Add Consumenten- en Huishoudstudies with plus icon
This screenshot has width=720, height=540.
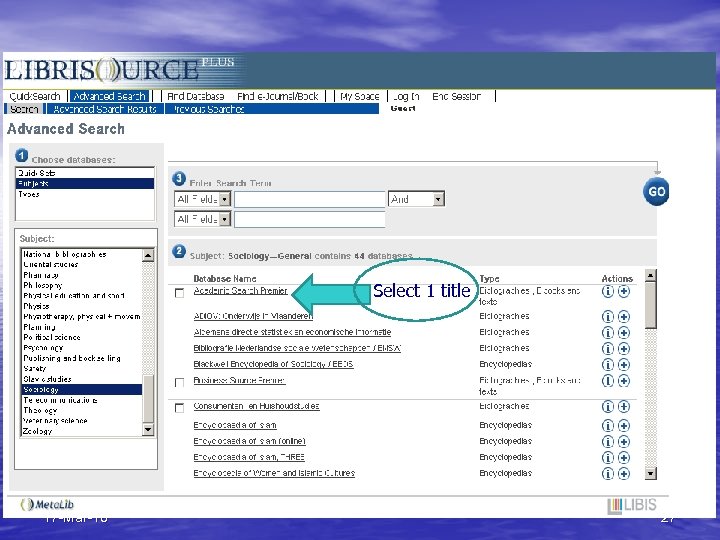[624, 406]
